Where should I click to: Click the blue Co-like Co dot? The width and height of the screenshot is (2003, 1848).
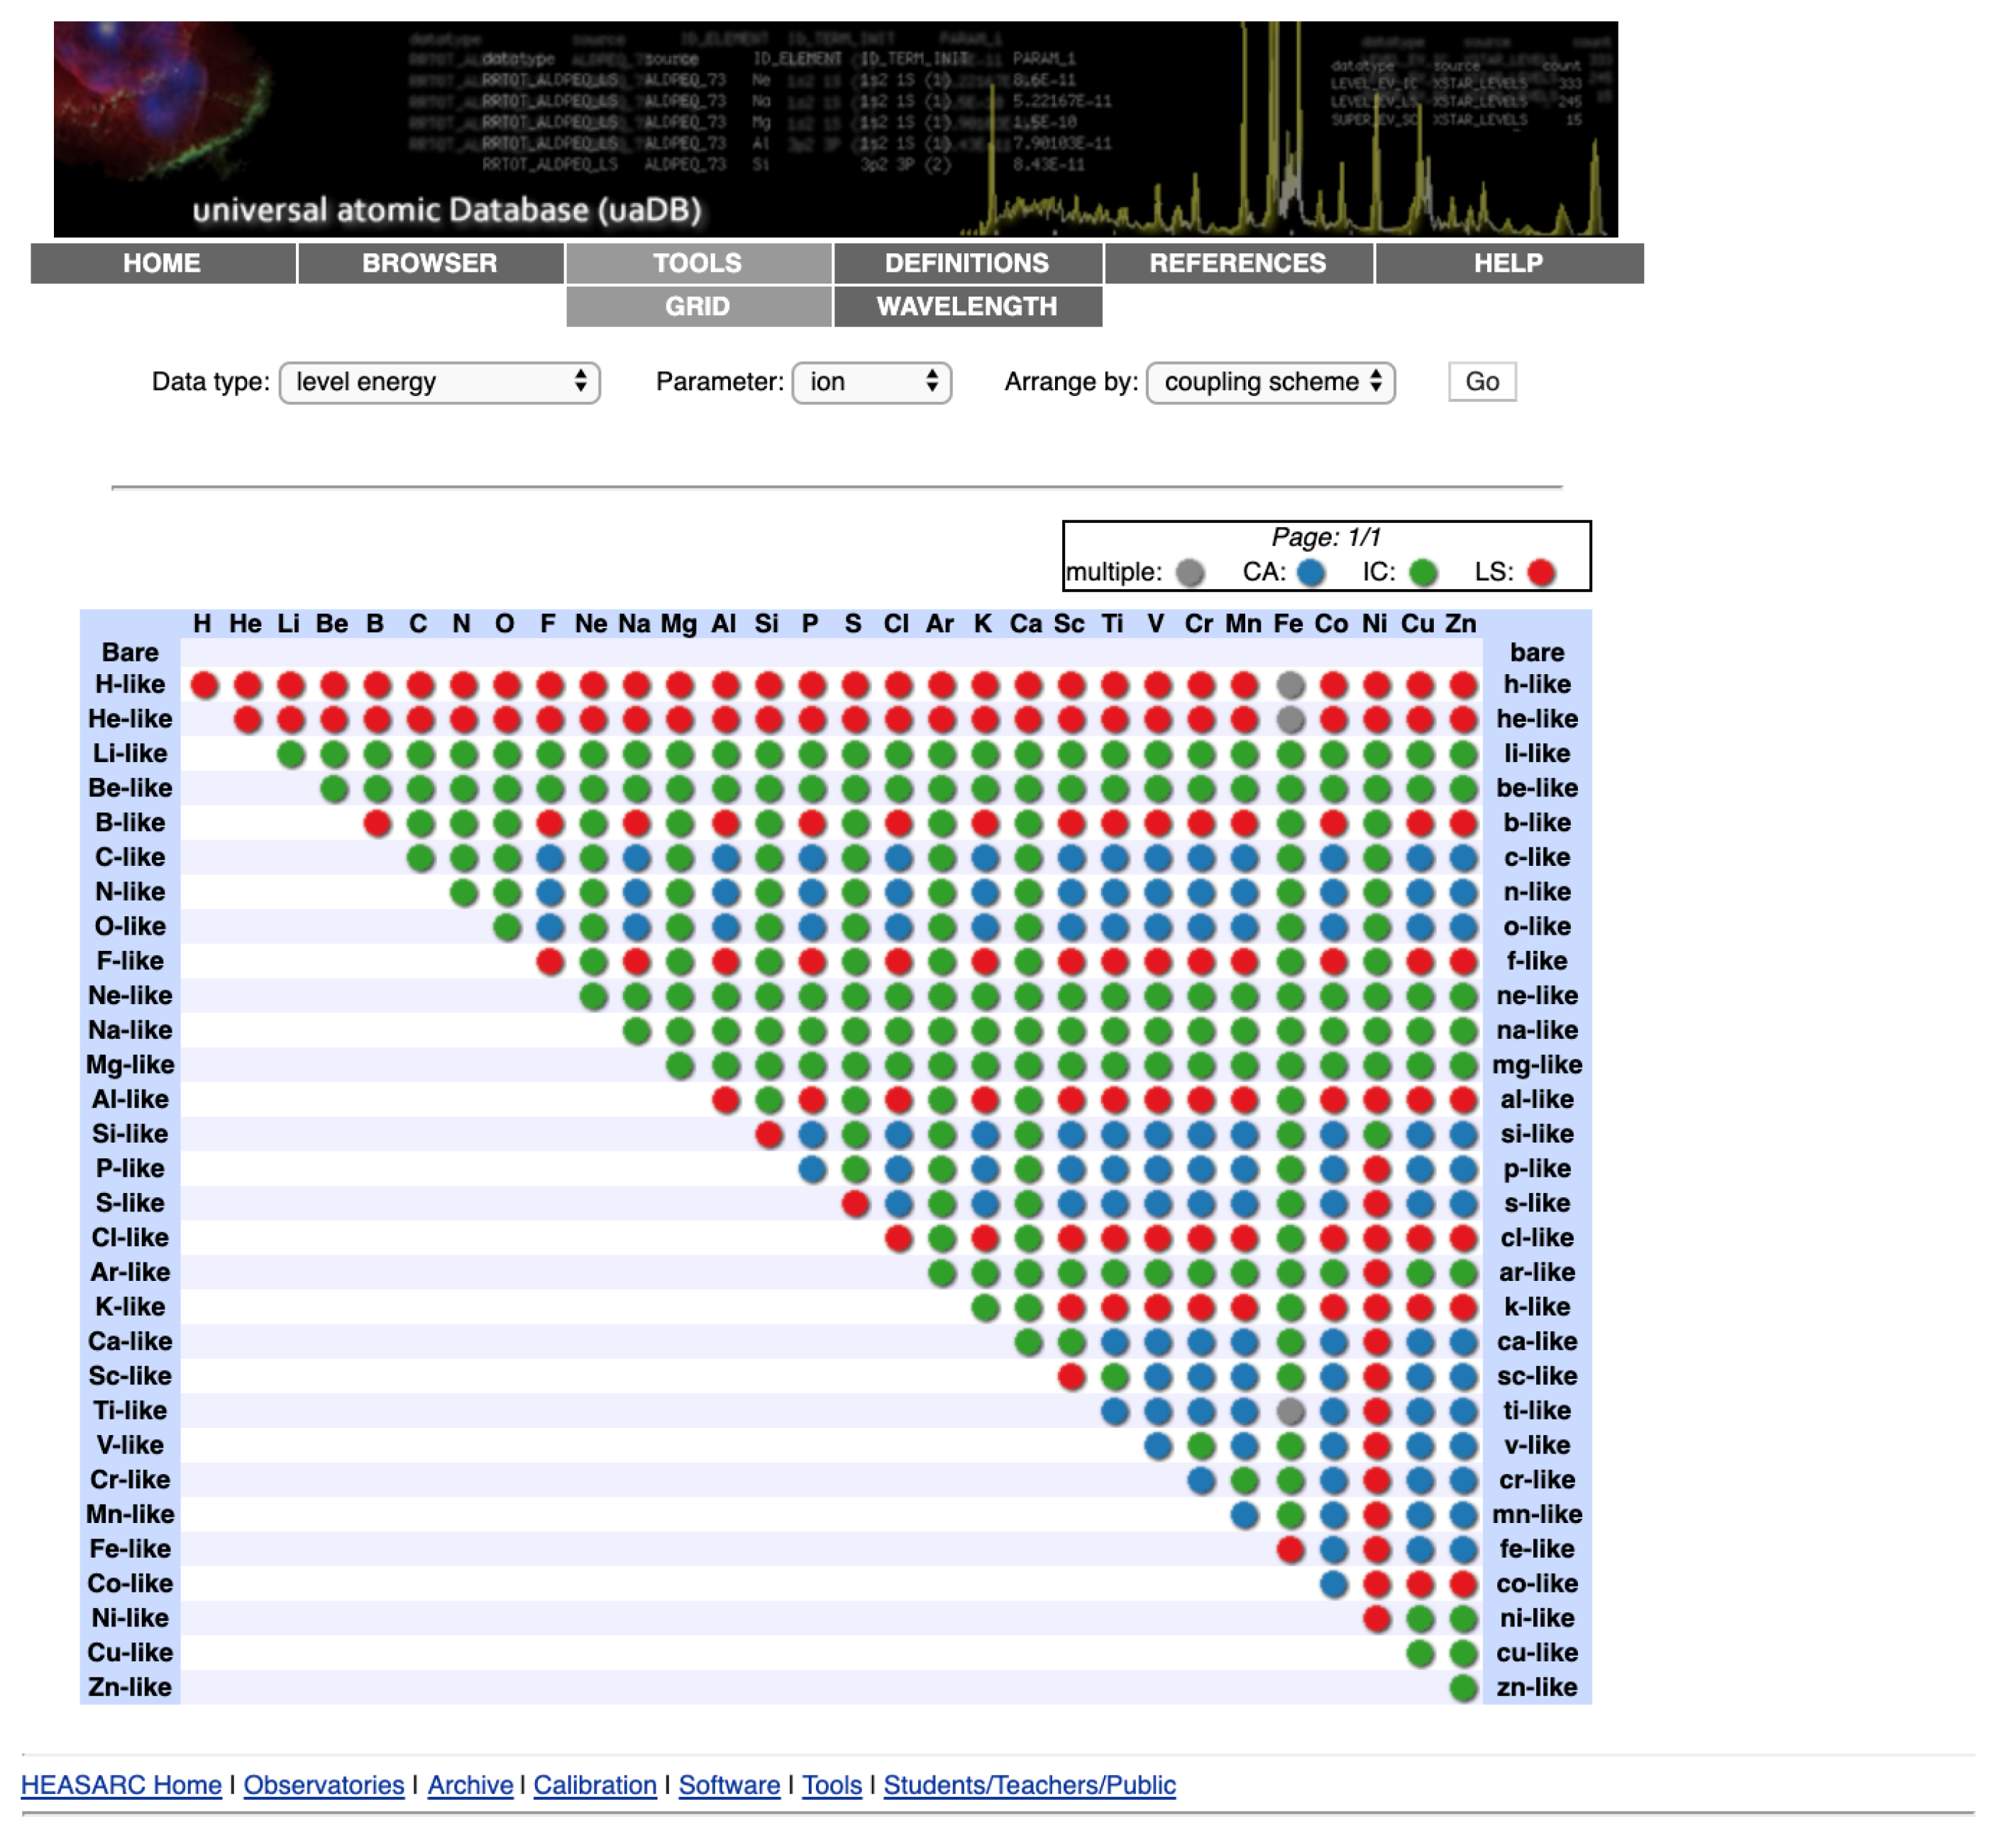pyautogui.click(x=1333, y=1584)
